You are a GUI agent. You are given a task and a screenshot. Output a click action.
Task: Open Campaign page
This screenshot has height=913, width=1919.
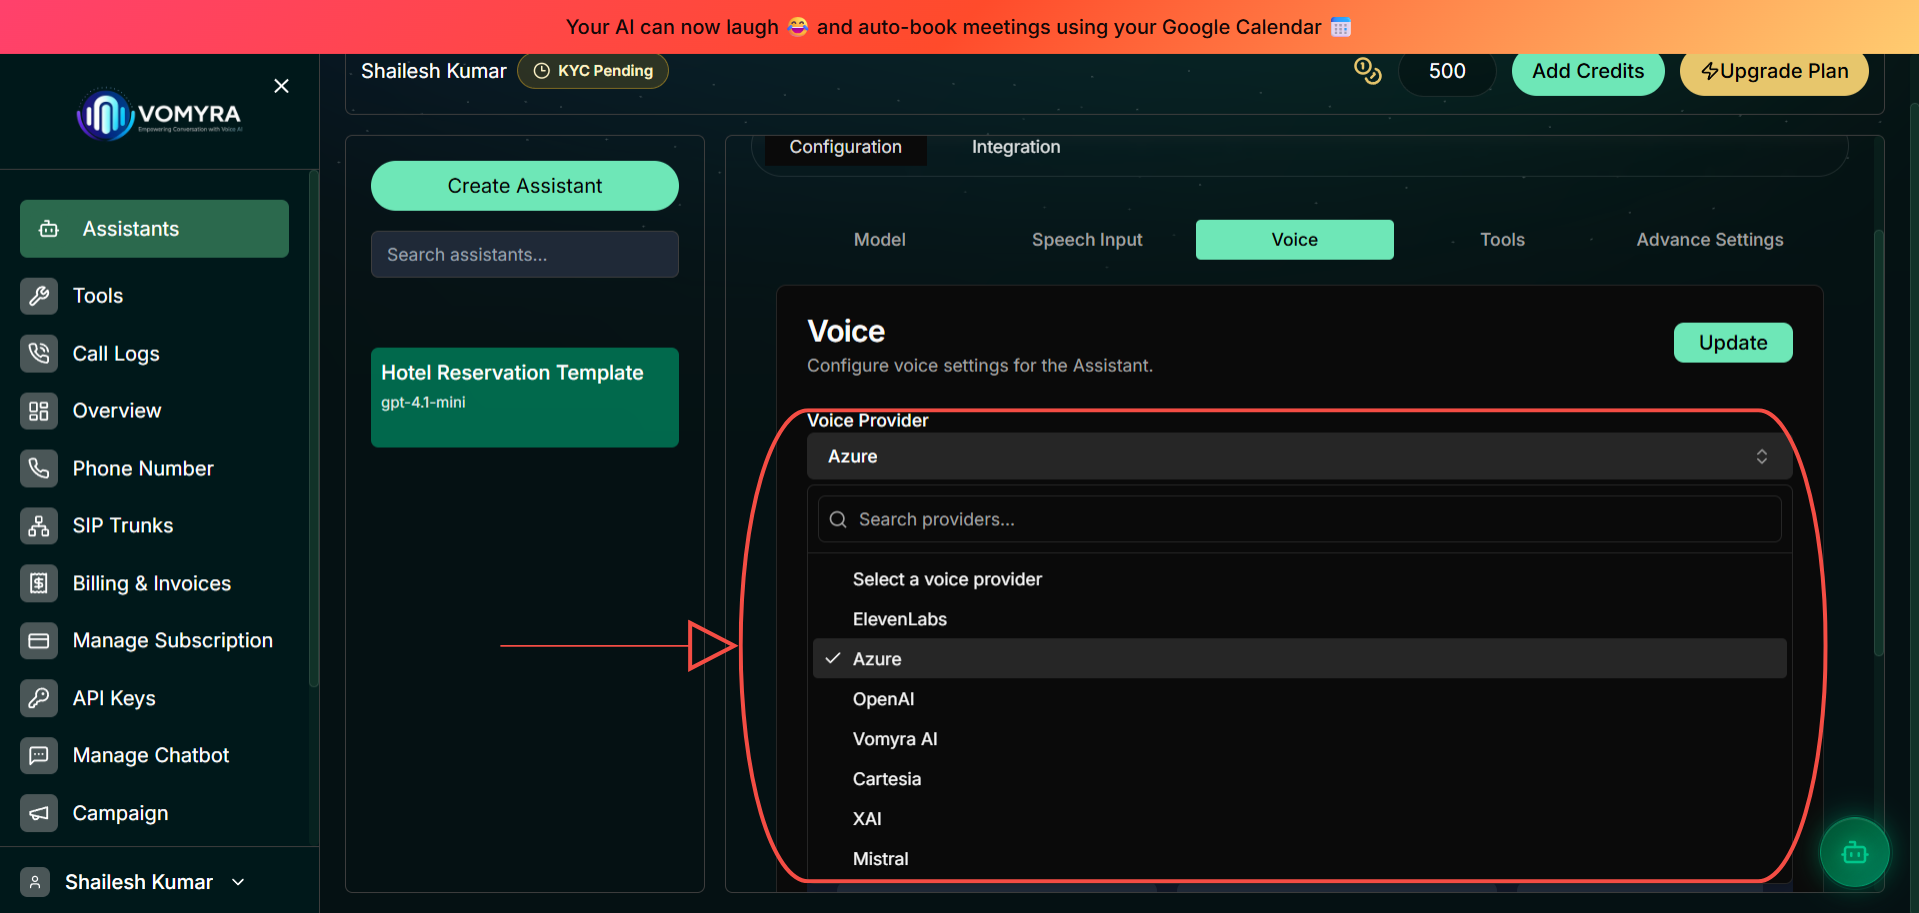pos(120,813)
